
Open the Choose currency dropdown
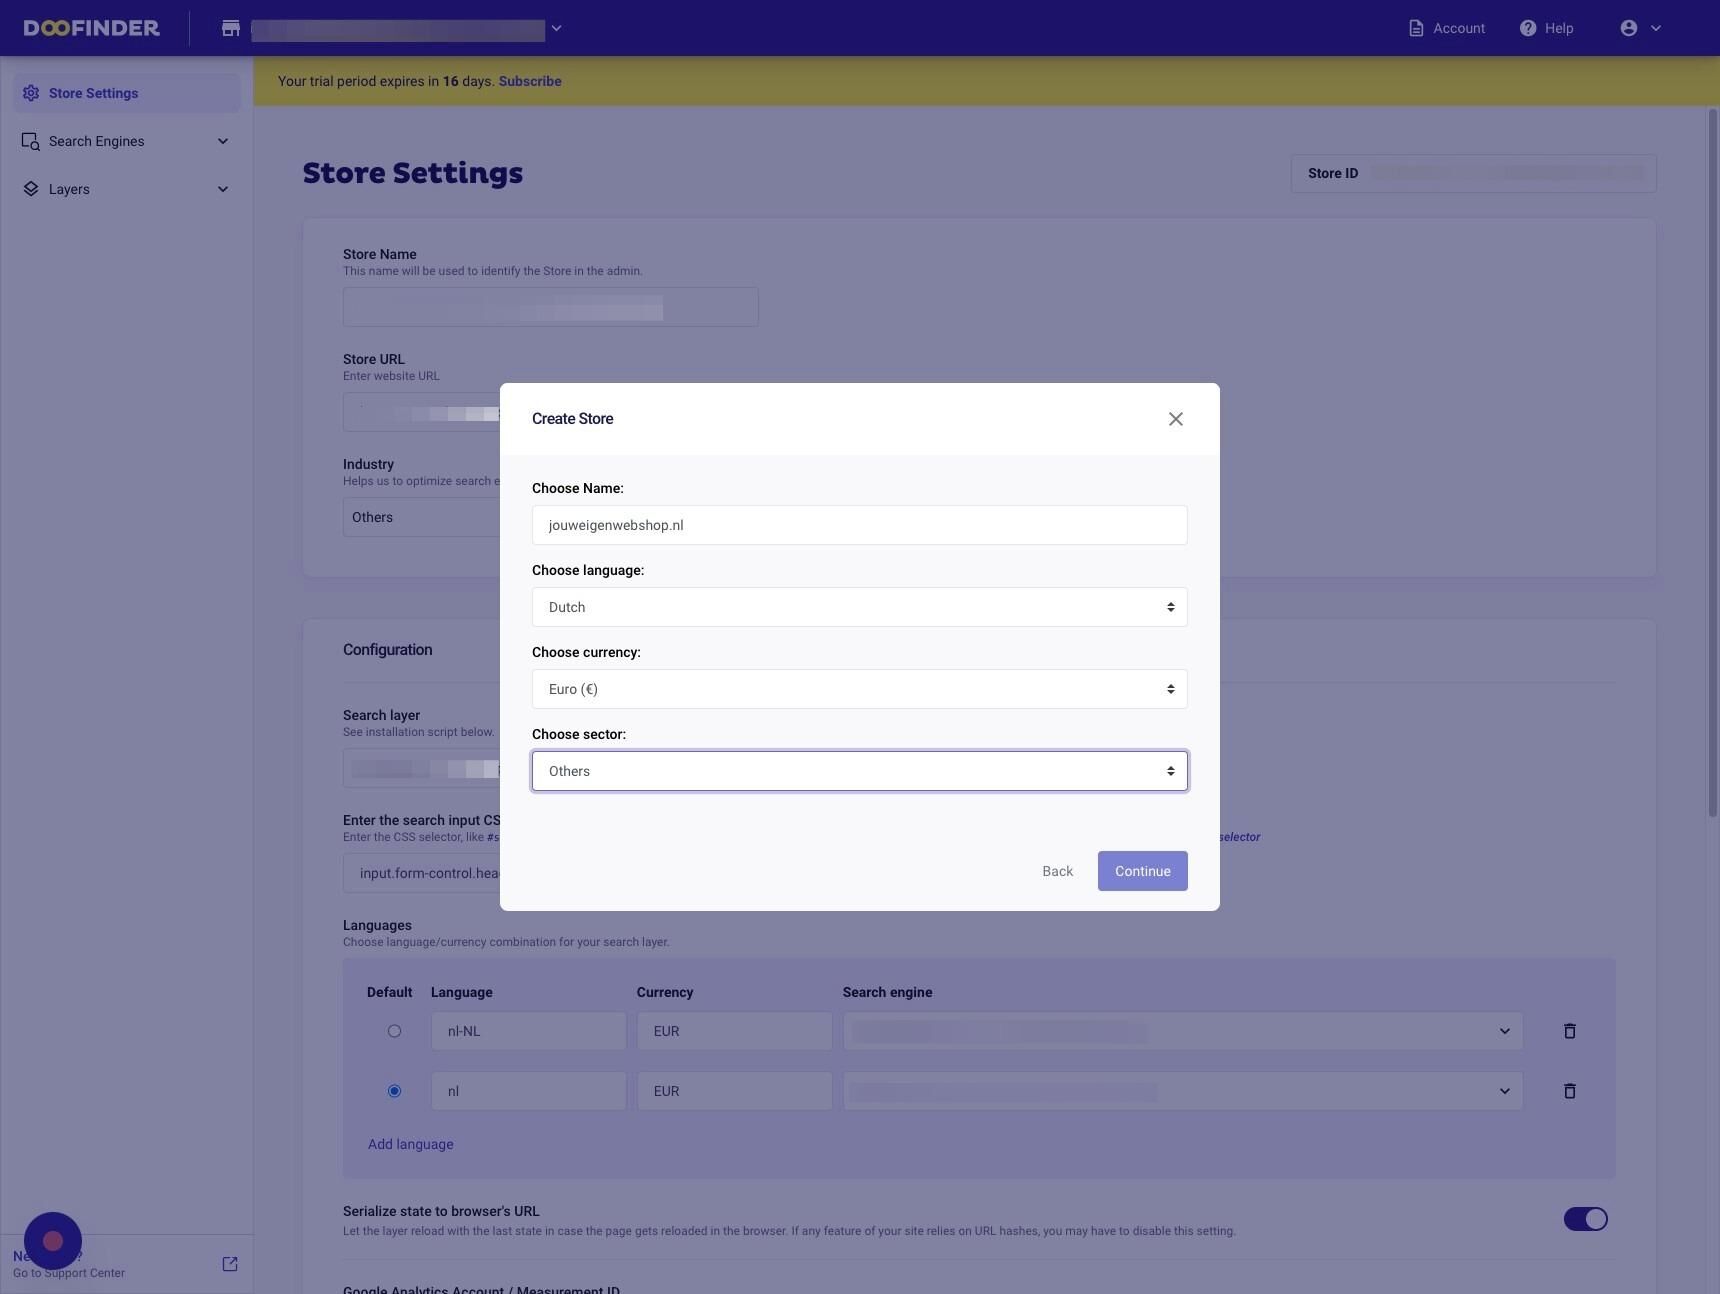click(860, 689)
